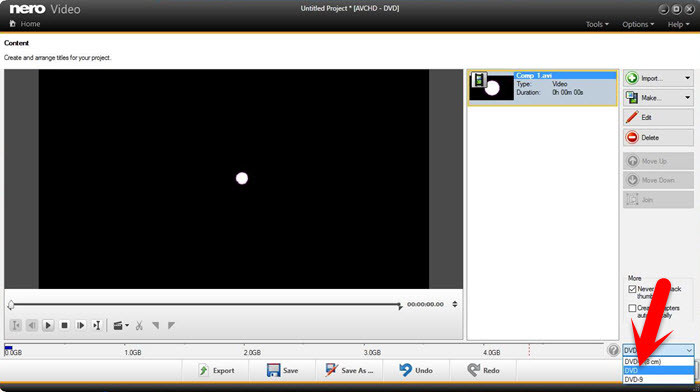Click the Export button
The width and height of the screenshot is (700, 392).
[216, 371]
